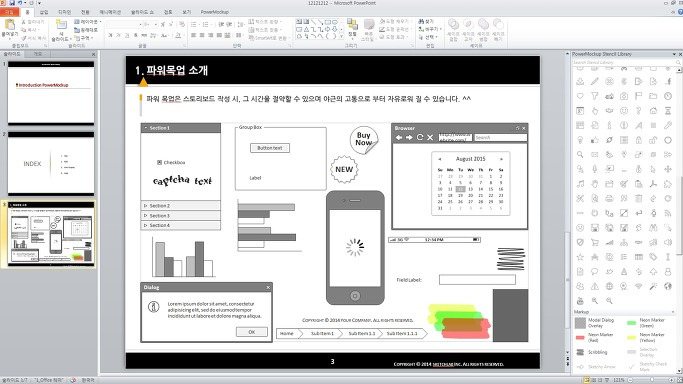Pick the binoculars stencil icon

coord(653,228)
